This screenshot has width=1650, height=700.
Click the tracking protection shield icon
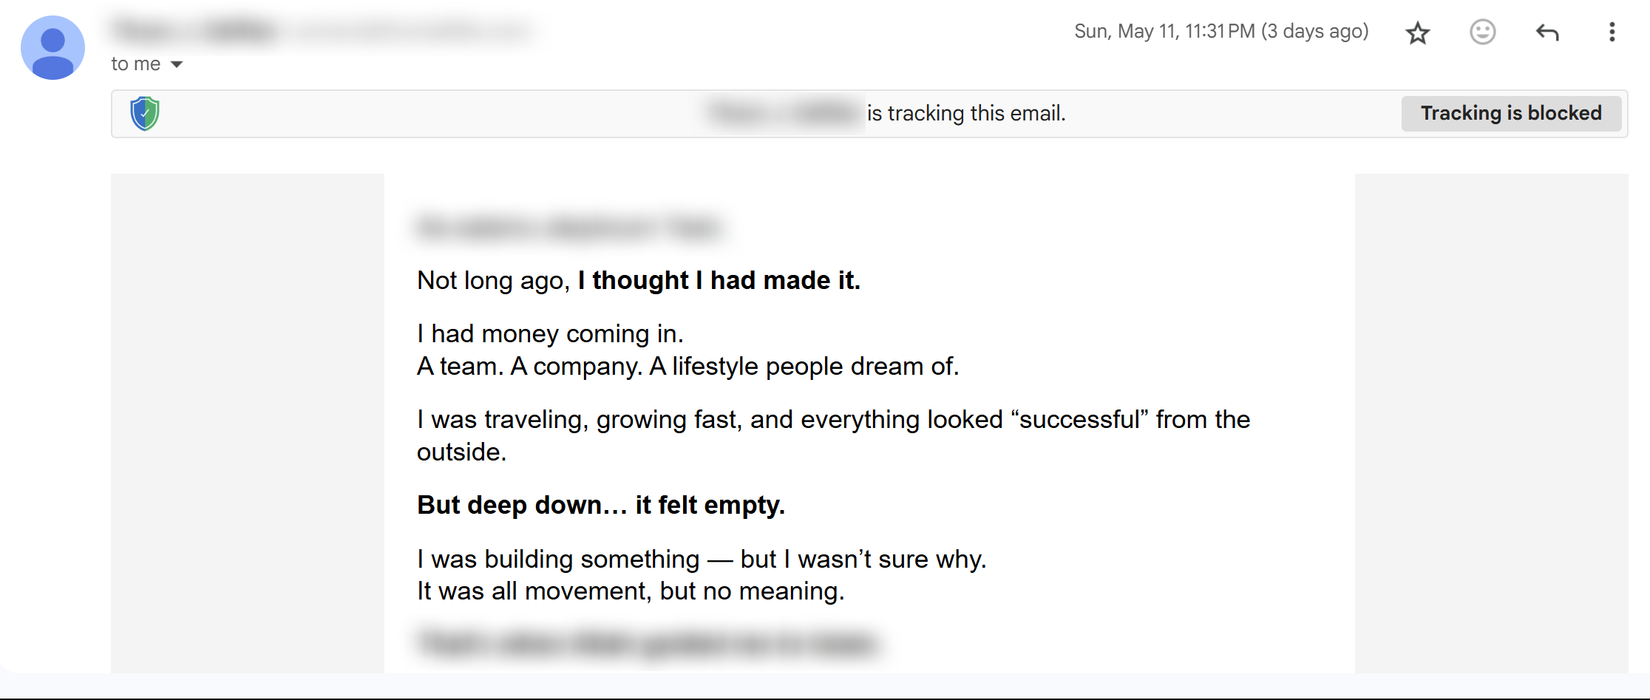click(145, 113)
